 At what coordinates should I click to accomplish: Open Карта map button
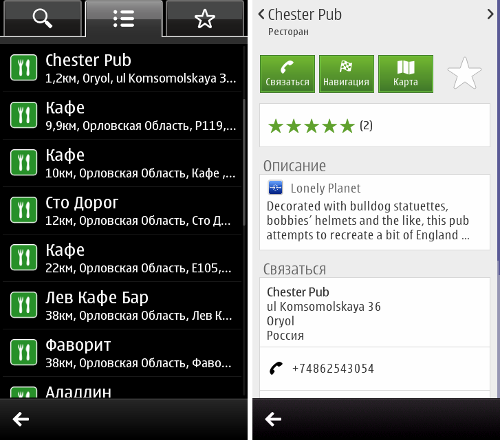click(405, 74)
